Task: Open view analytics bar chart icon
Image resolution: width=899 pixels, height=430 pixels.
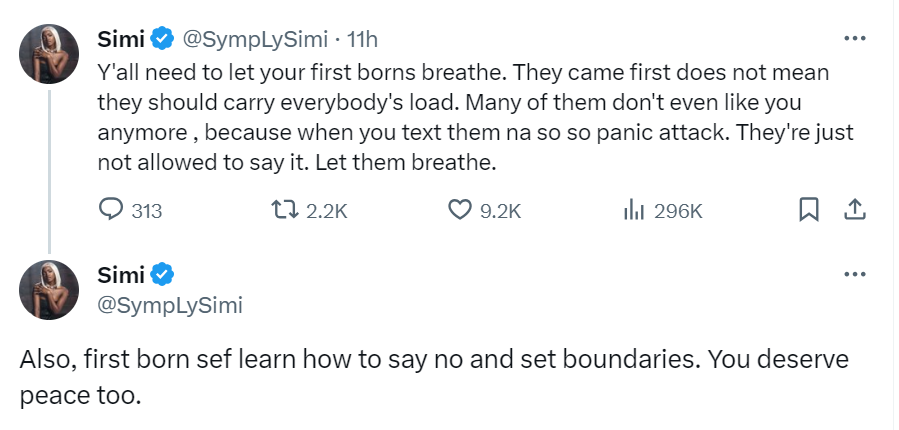Action: (x=632, y=210)
